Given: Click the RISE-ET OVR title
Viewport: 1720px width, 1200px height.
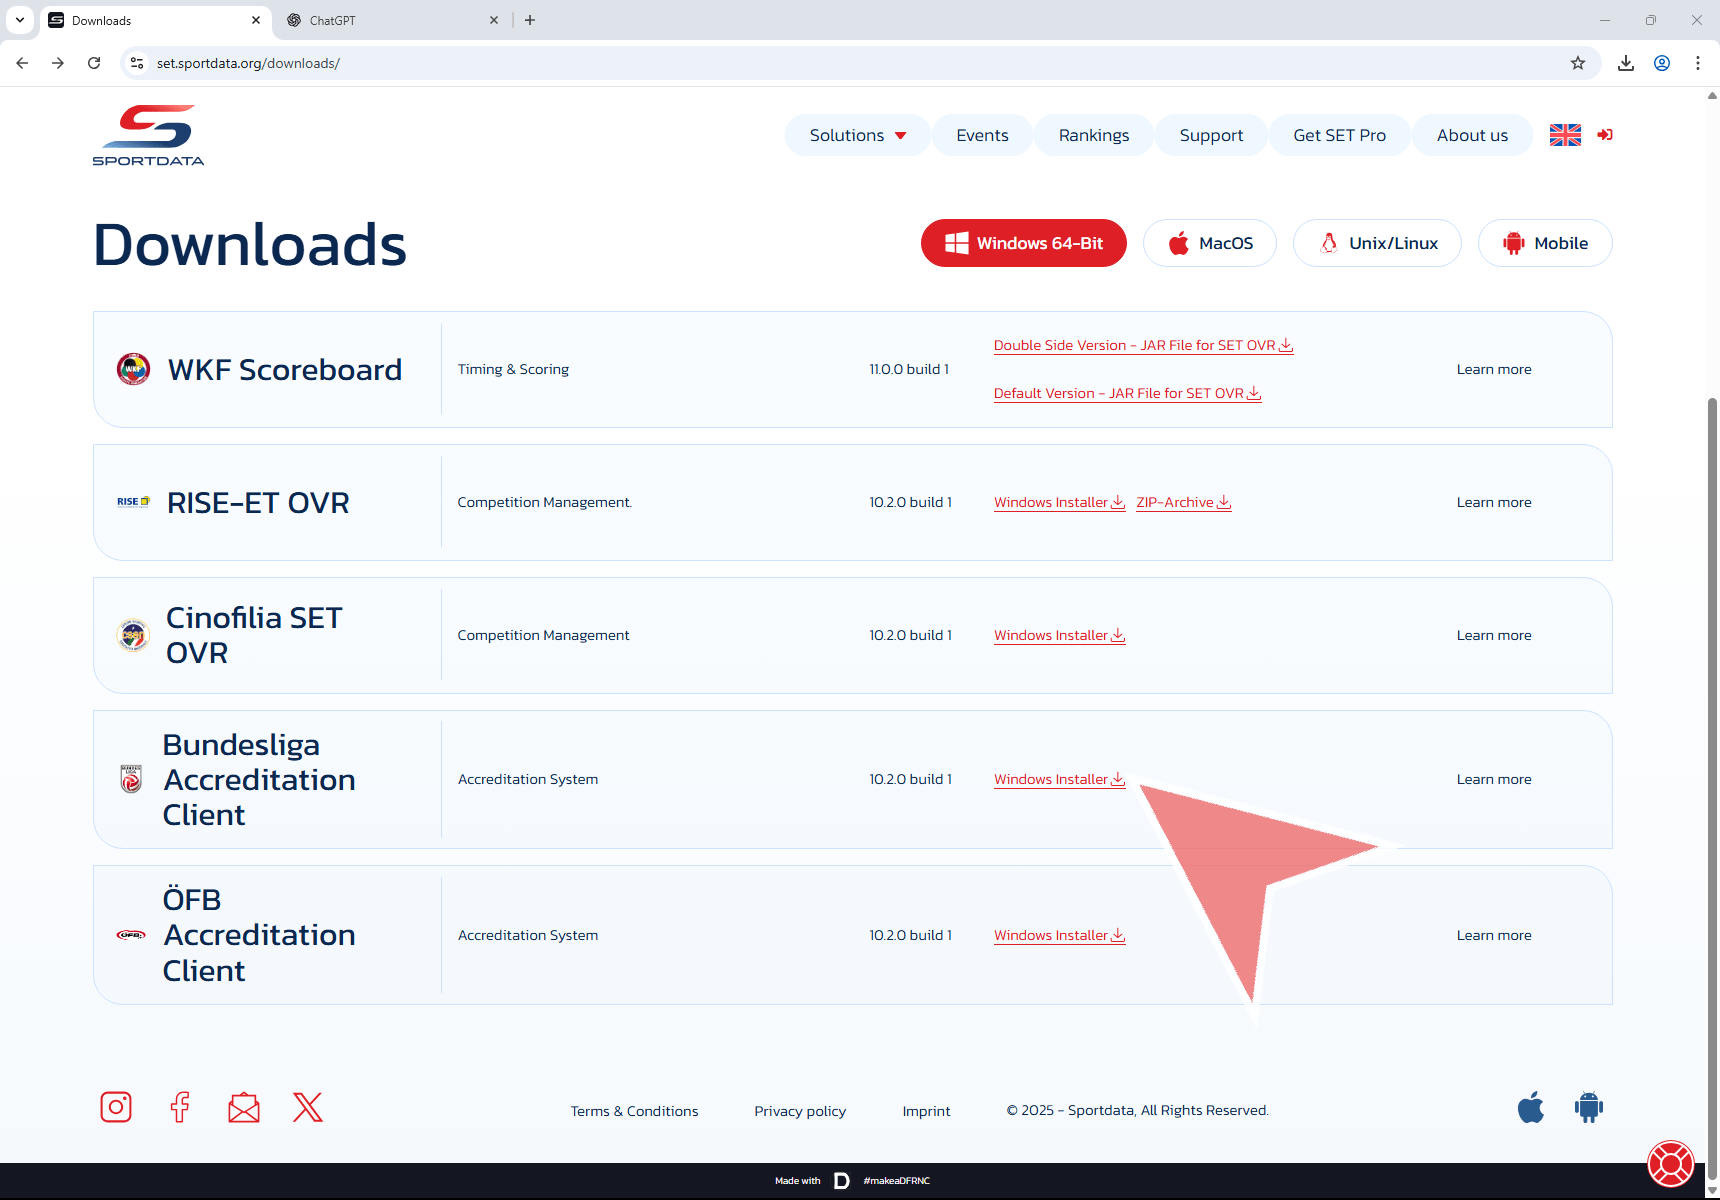Looking at the screenshot, I should click(x=258, y=502).
